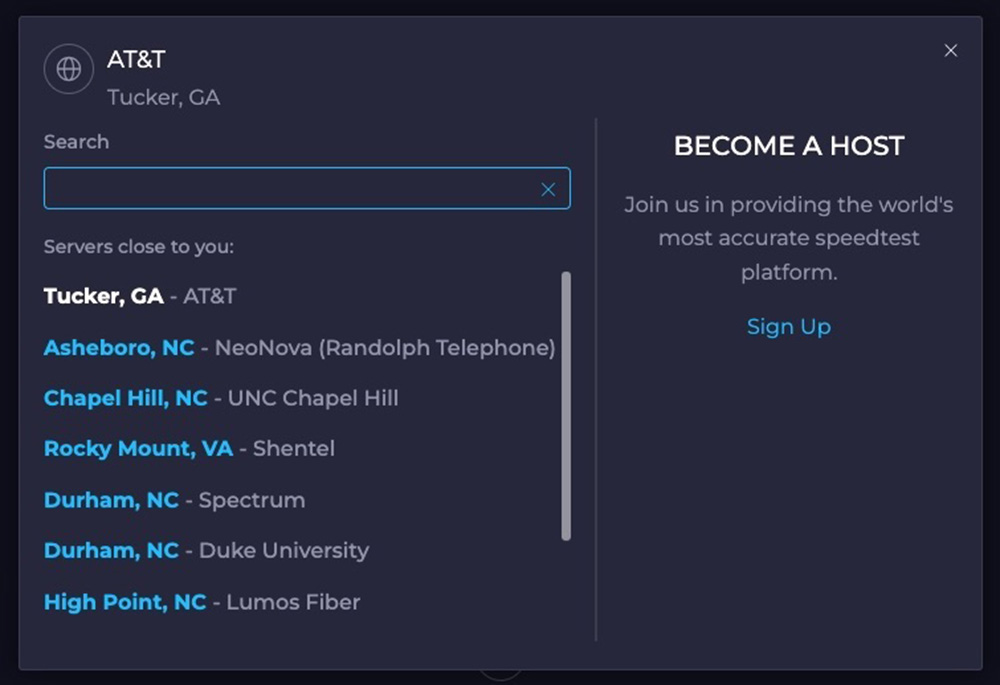
Task: Open the Sign Up link
Action: point(788,327)
